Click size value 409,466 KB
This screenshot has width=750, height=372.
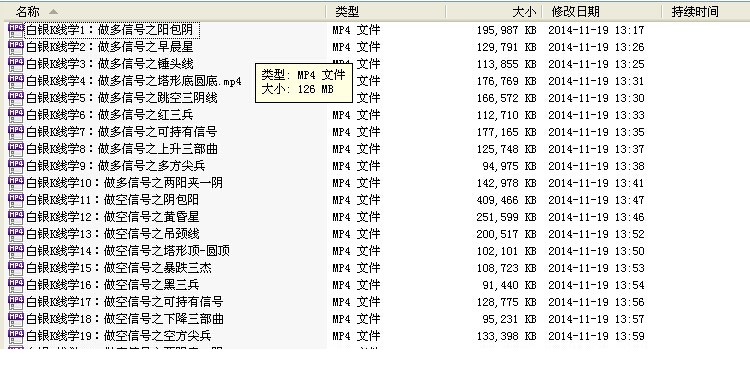507,200
